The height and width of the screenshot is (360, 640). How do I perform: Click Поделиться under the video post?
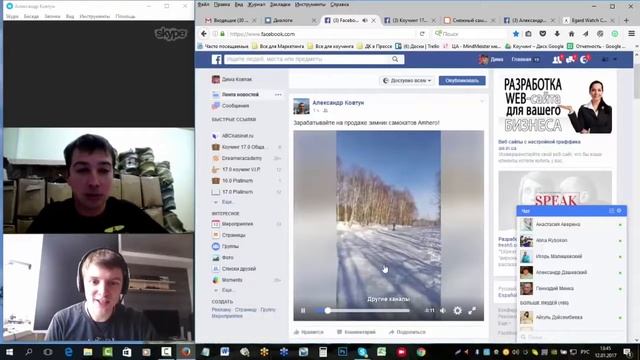point(407,332)
